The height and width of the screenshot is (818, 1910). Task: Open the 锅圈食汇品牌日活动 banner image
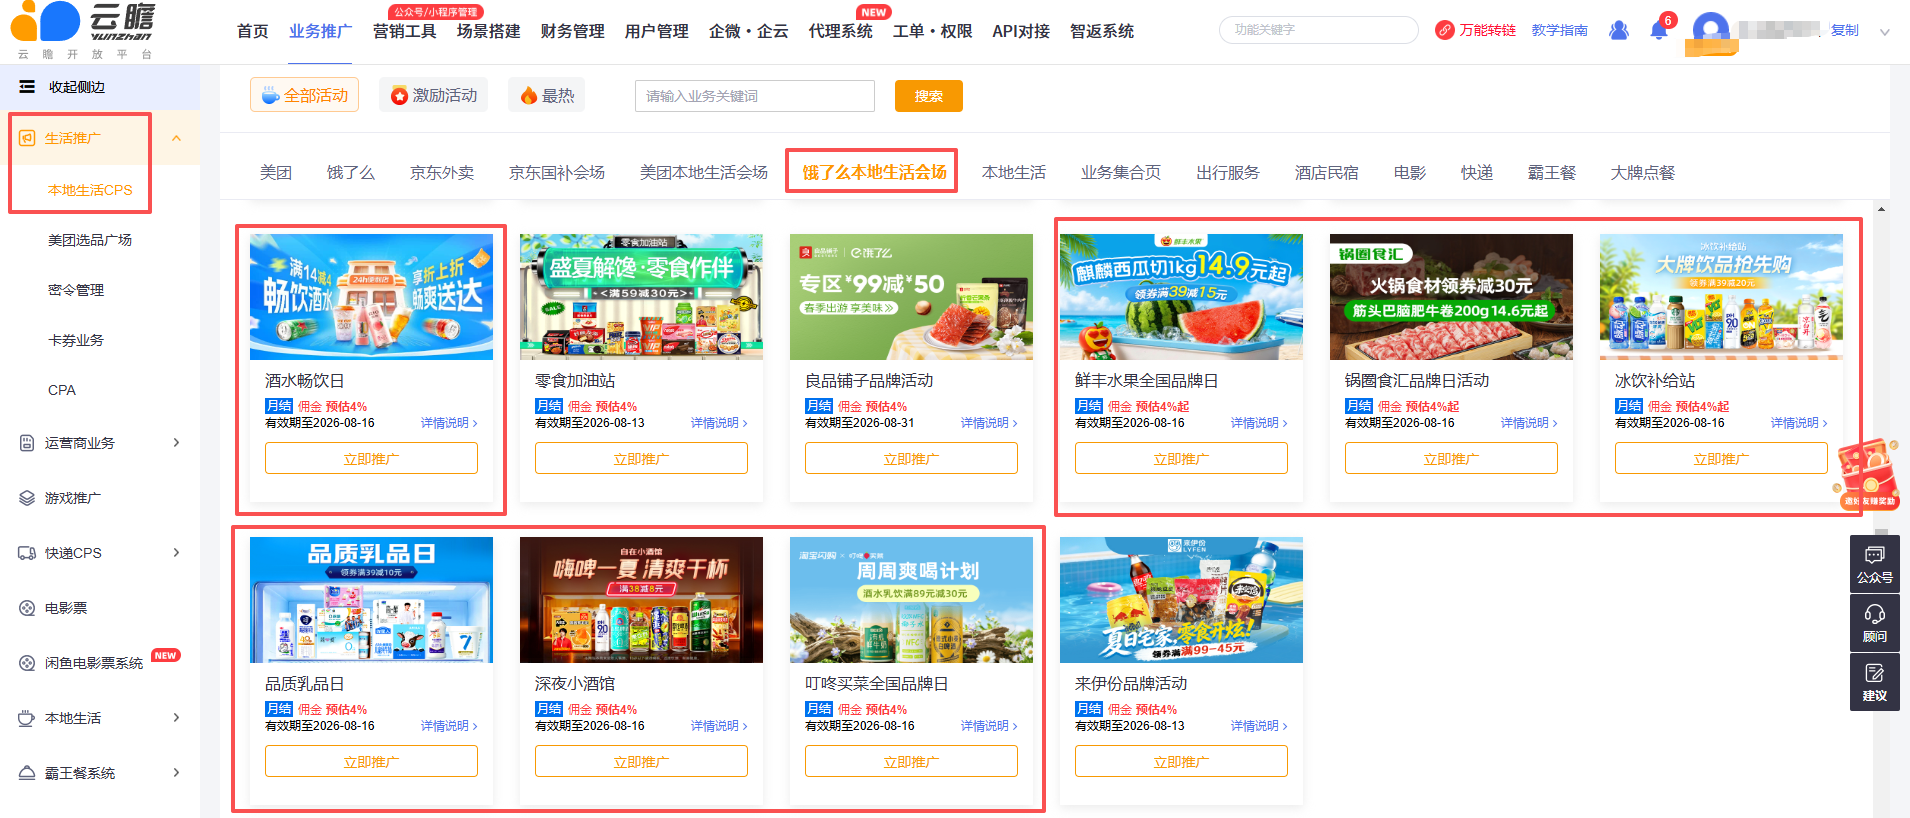point(1451,297)
